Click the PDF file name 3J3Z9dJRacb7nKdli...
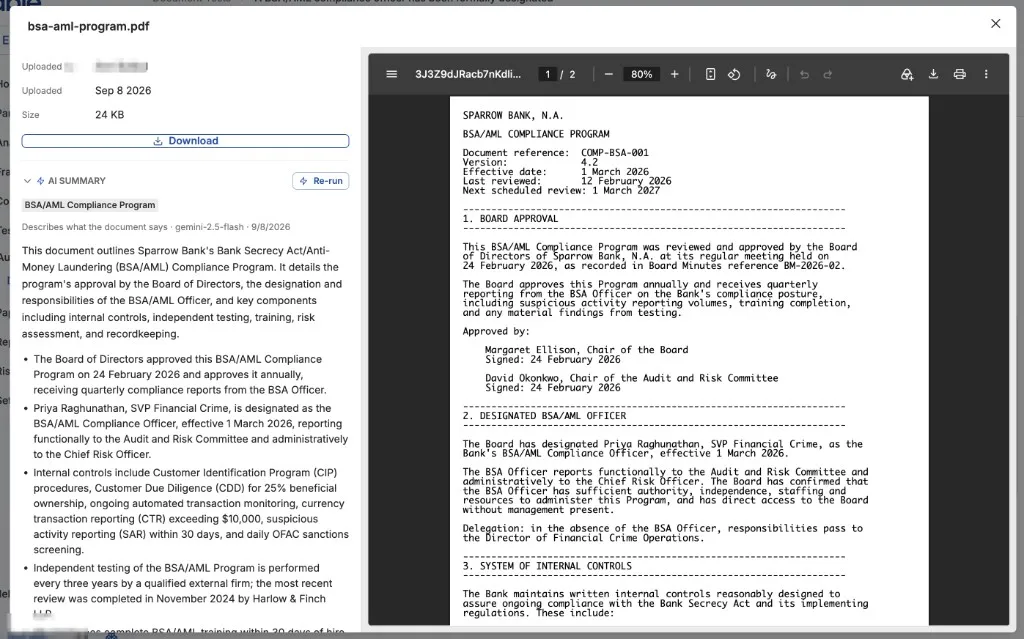1024x639 pixels. [x=468, y=74]
